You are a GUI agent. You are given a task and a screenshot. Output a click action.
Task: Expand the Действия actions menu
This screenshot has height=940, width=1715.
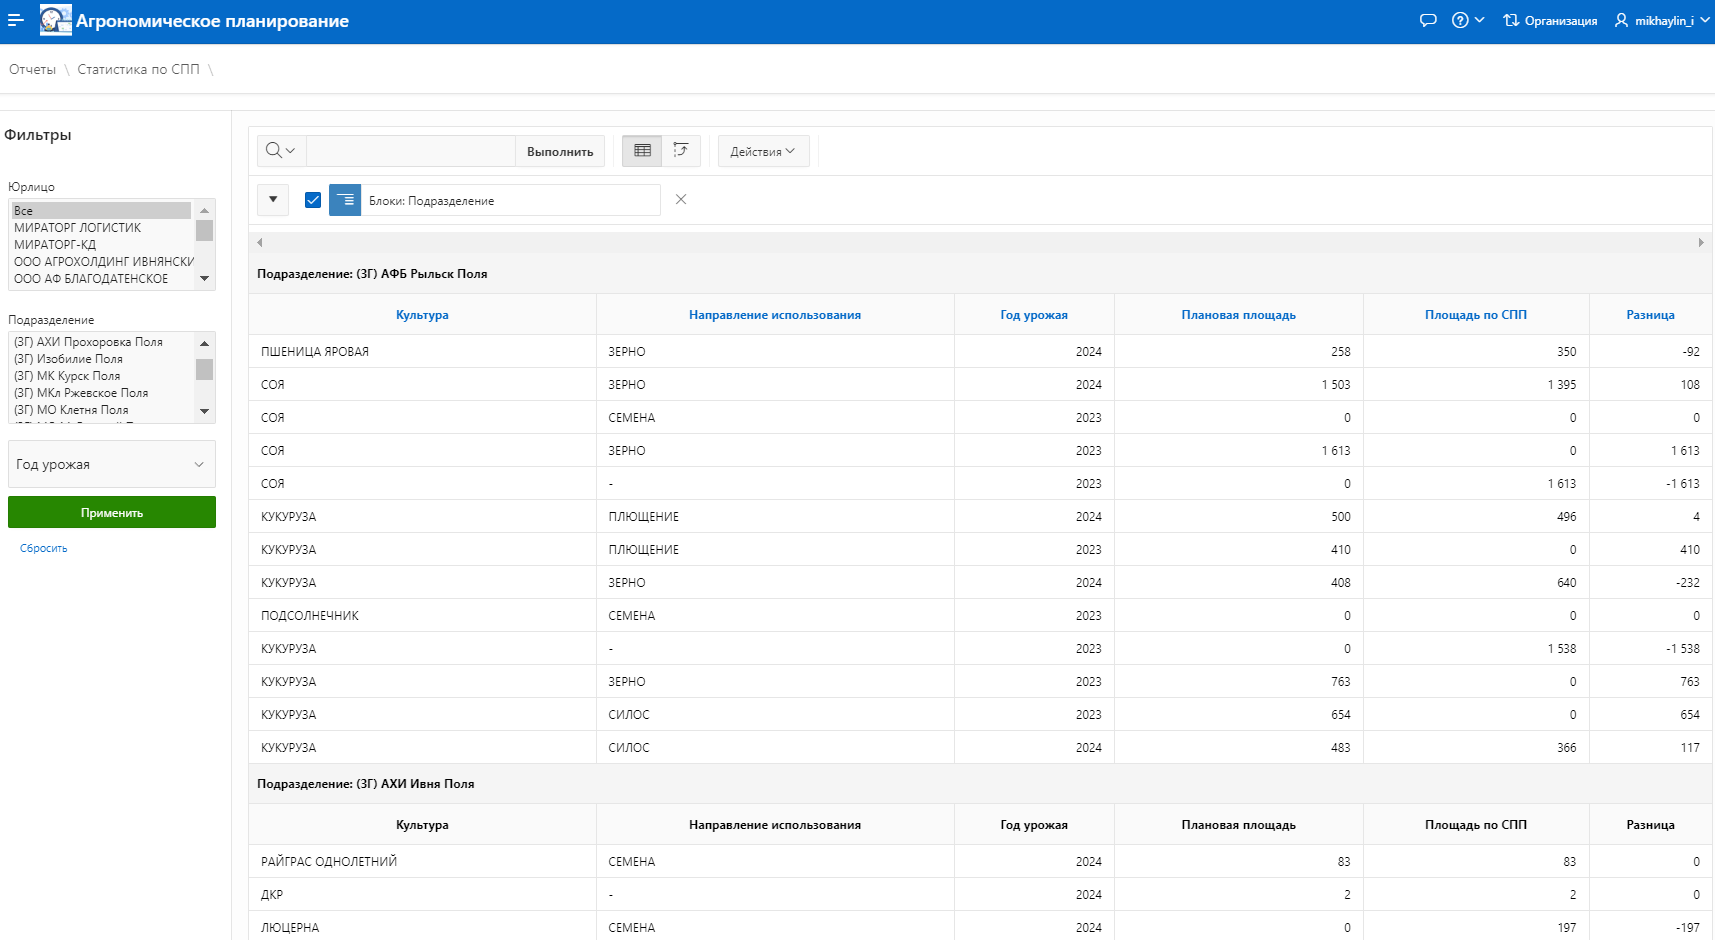763,151
